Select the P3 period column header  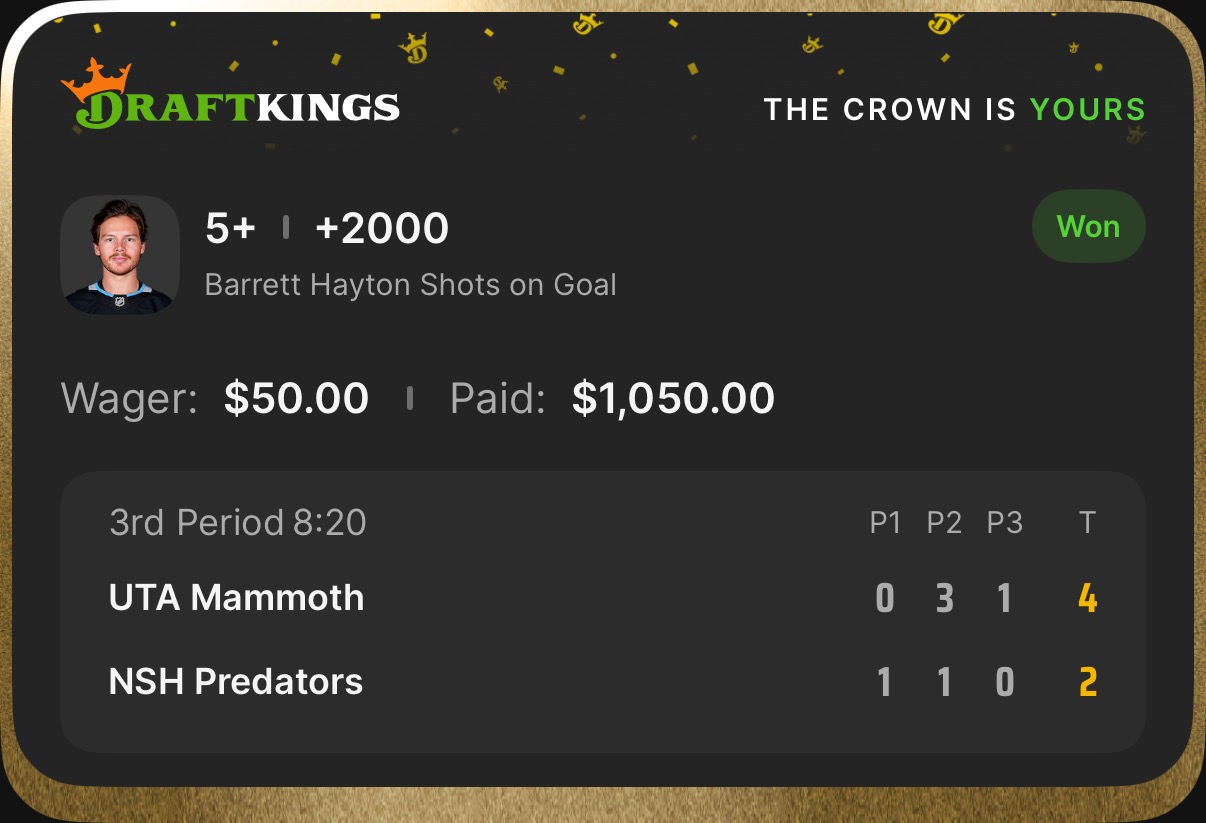(1004, 523)
